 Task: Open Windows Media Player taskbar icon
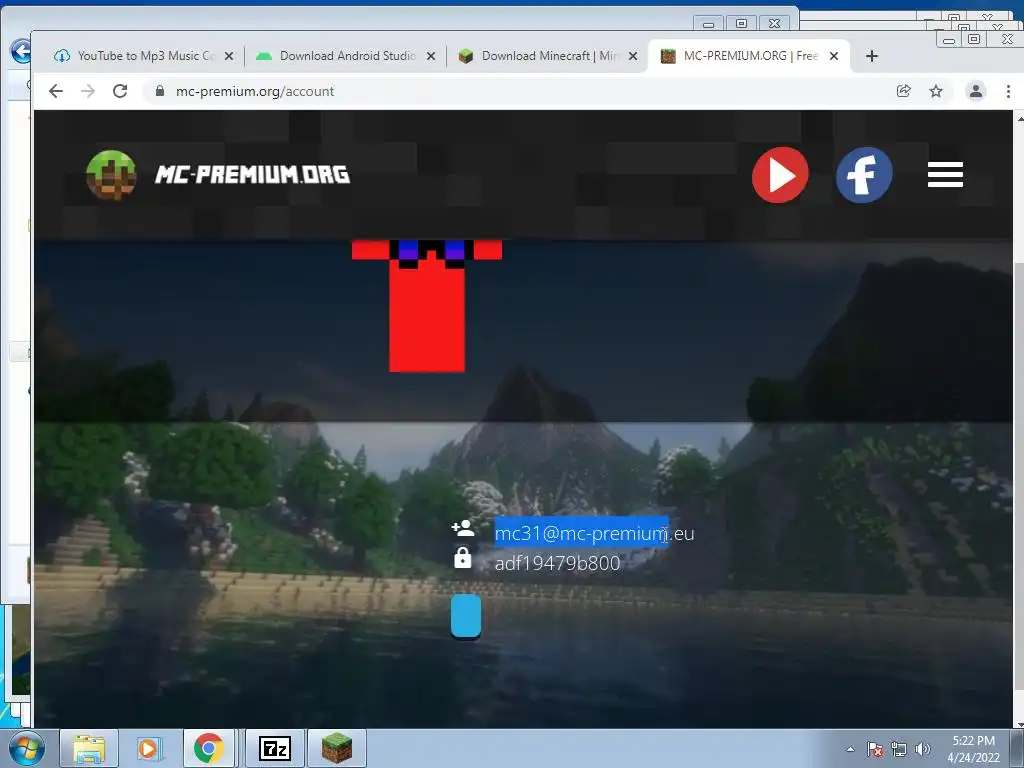point(148,748)
